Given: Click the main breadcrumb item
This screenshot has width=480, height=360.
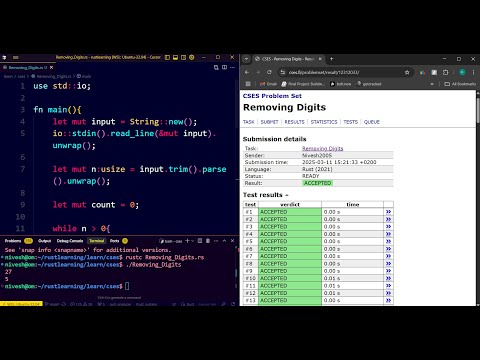Looking at the screenshot, I should [x=84, y=76].
